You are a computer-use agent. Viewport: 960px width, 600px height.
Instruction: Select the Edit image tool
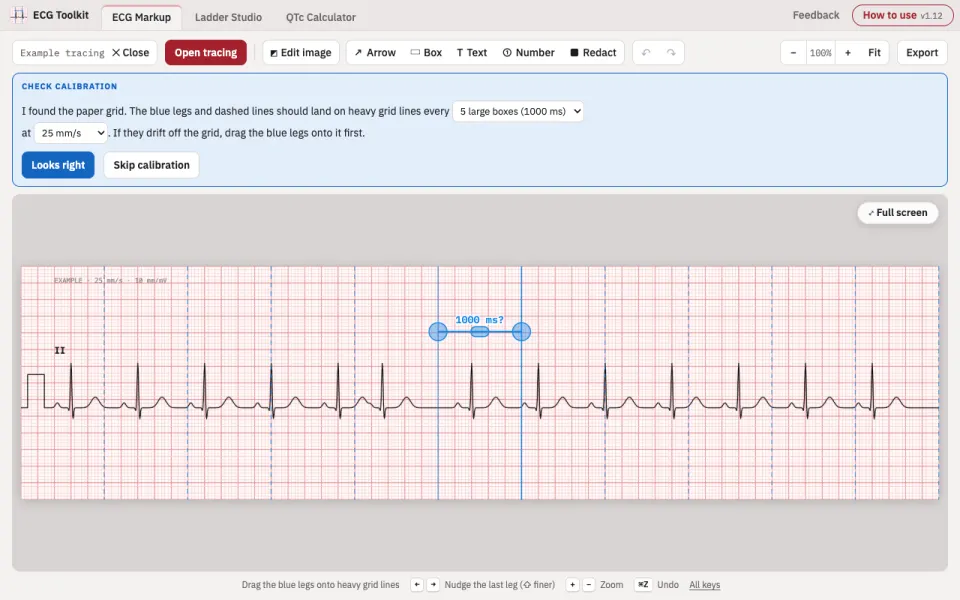click(x=301, y=53)
